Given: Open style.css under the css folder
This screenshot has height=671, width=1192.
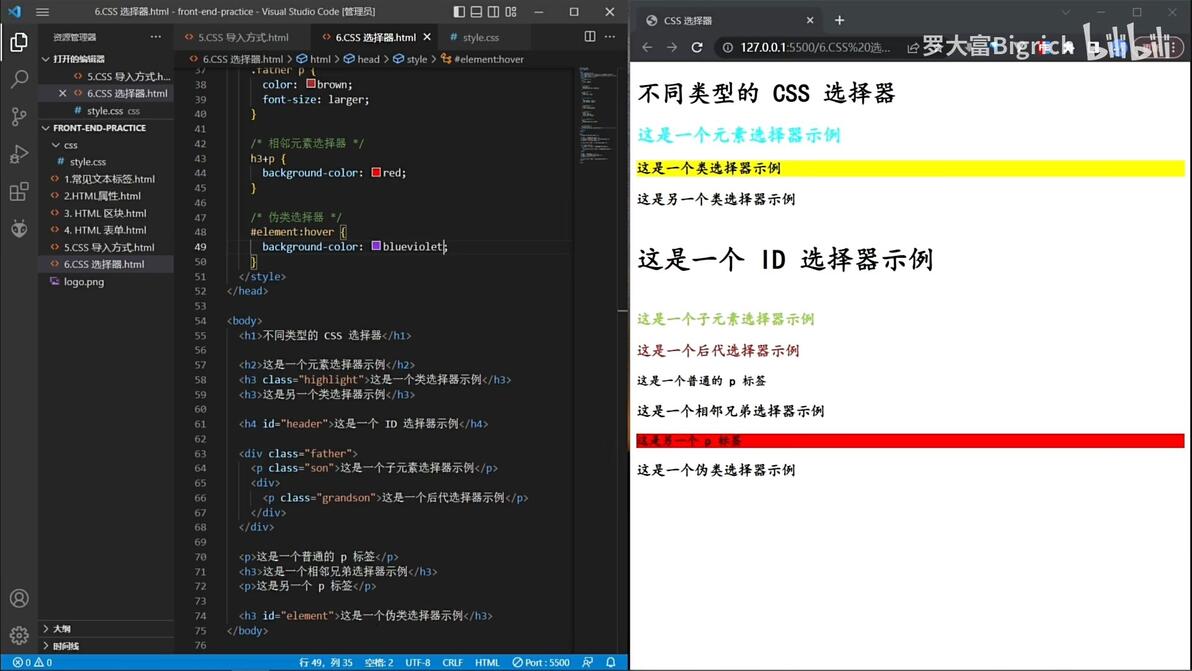Looking at the screenshot, I should (87, 161).
